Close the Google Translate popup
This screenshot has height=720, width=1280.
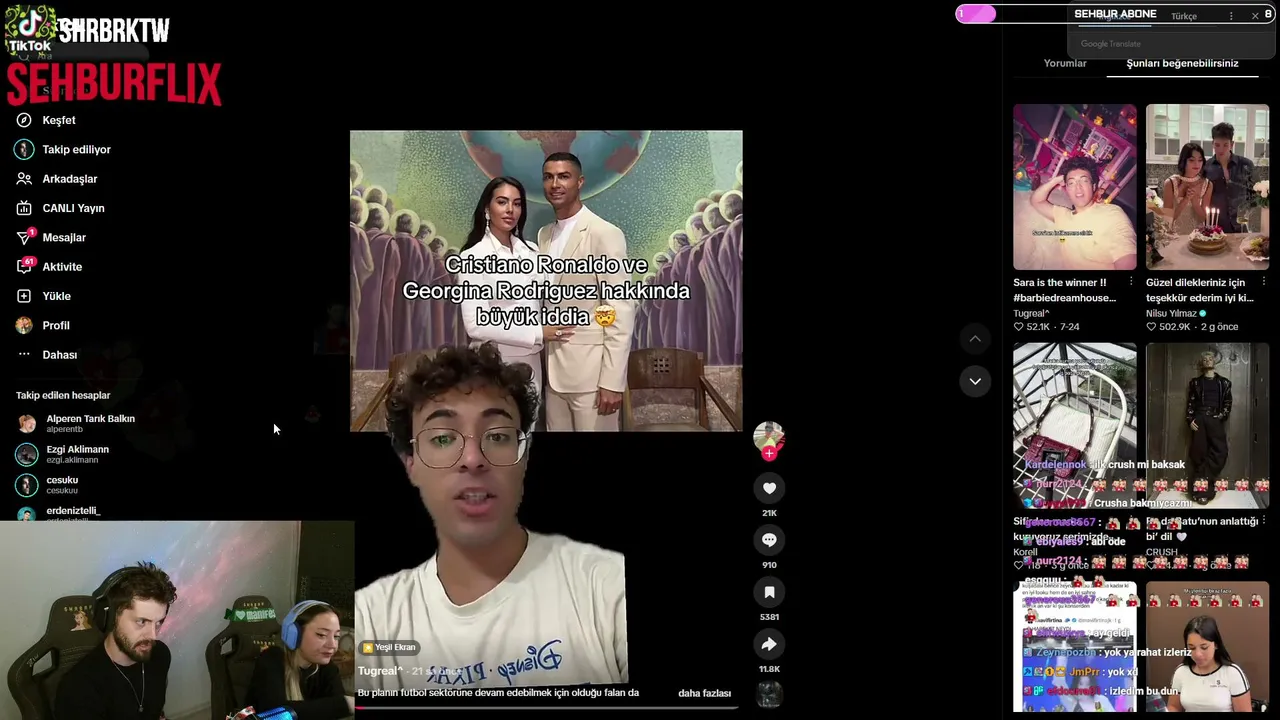coord(1255,16)
